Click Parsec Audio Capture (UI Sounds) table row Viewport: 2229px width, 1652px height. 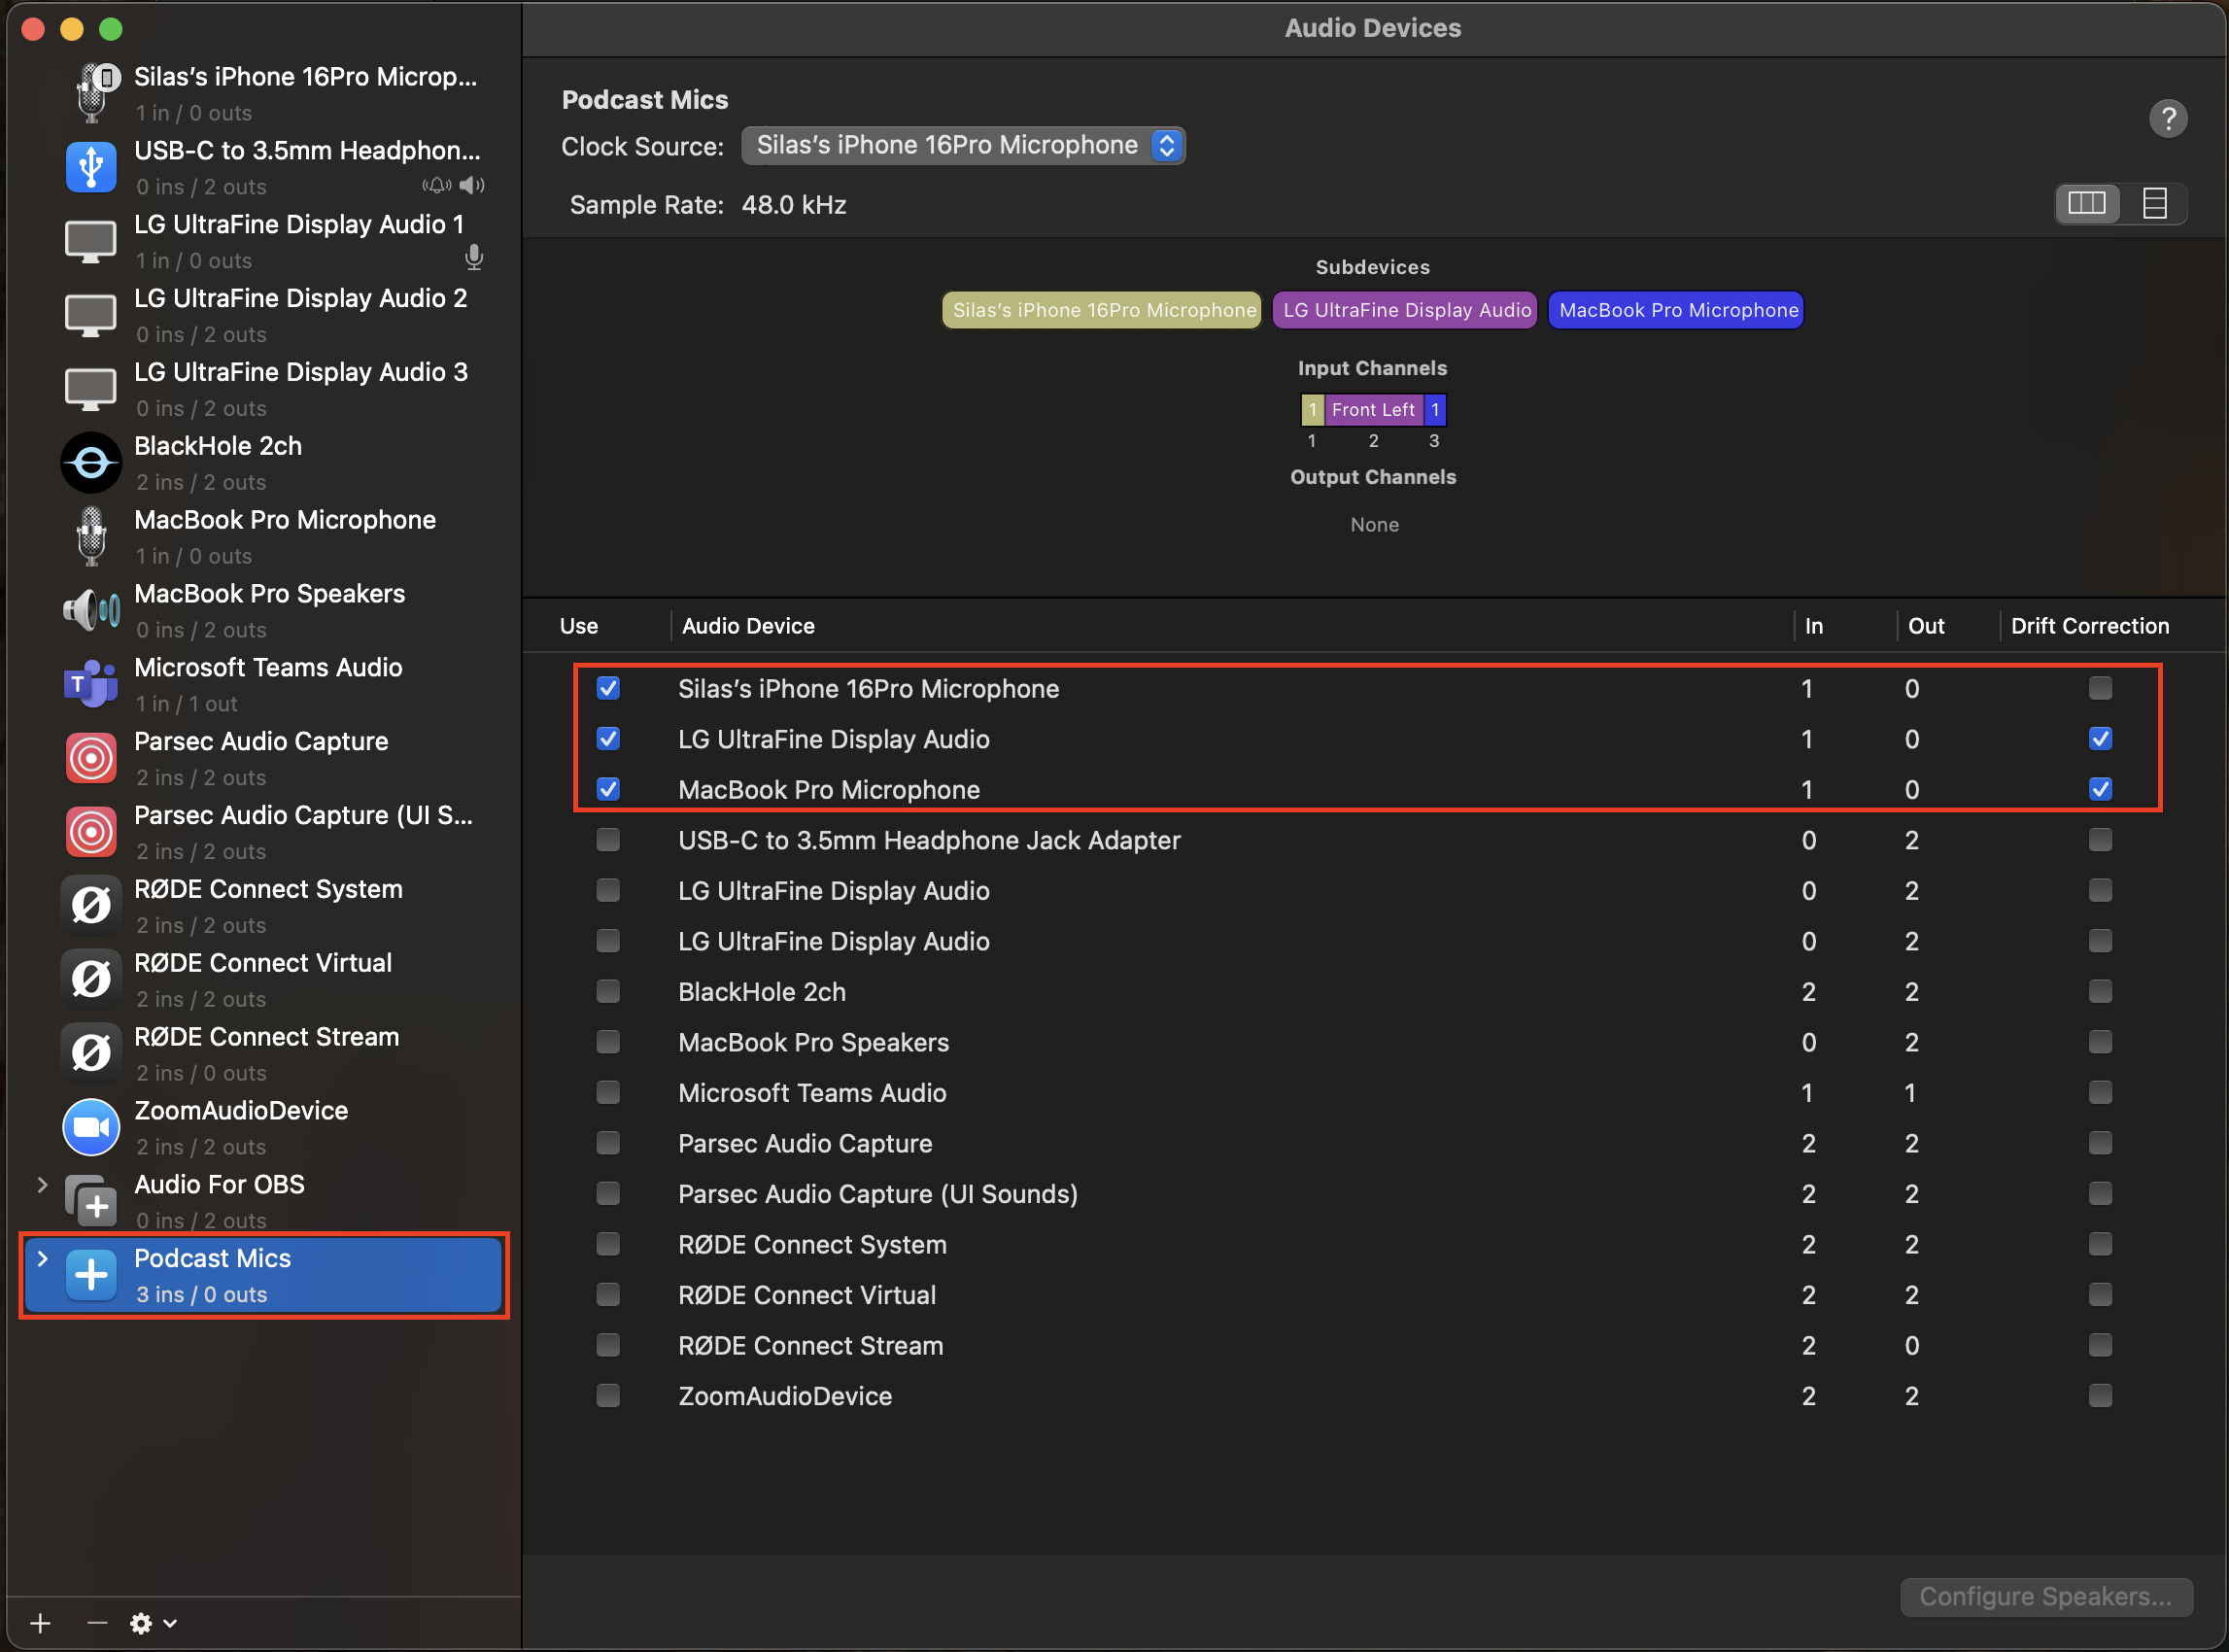1373,1194
